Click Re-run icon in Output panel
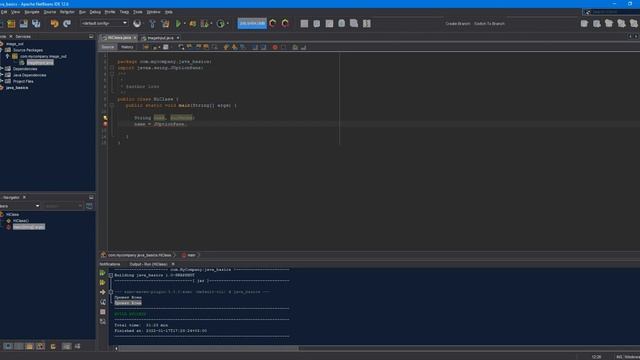The width and height of the screenshot is (640, 360). click(102, 273)
